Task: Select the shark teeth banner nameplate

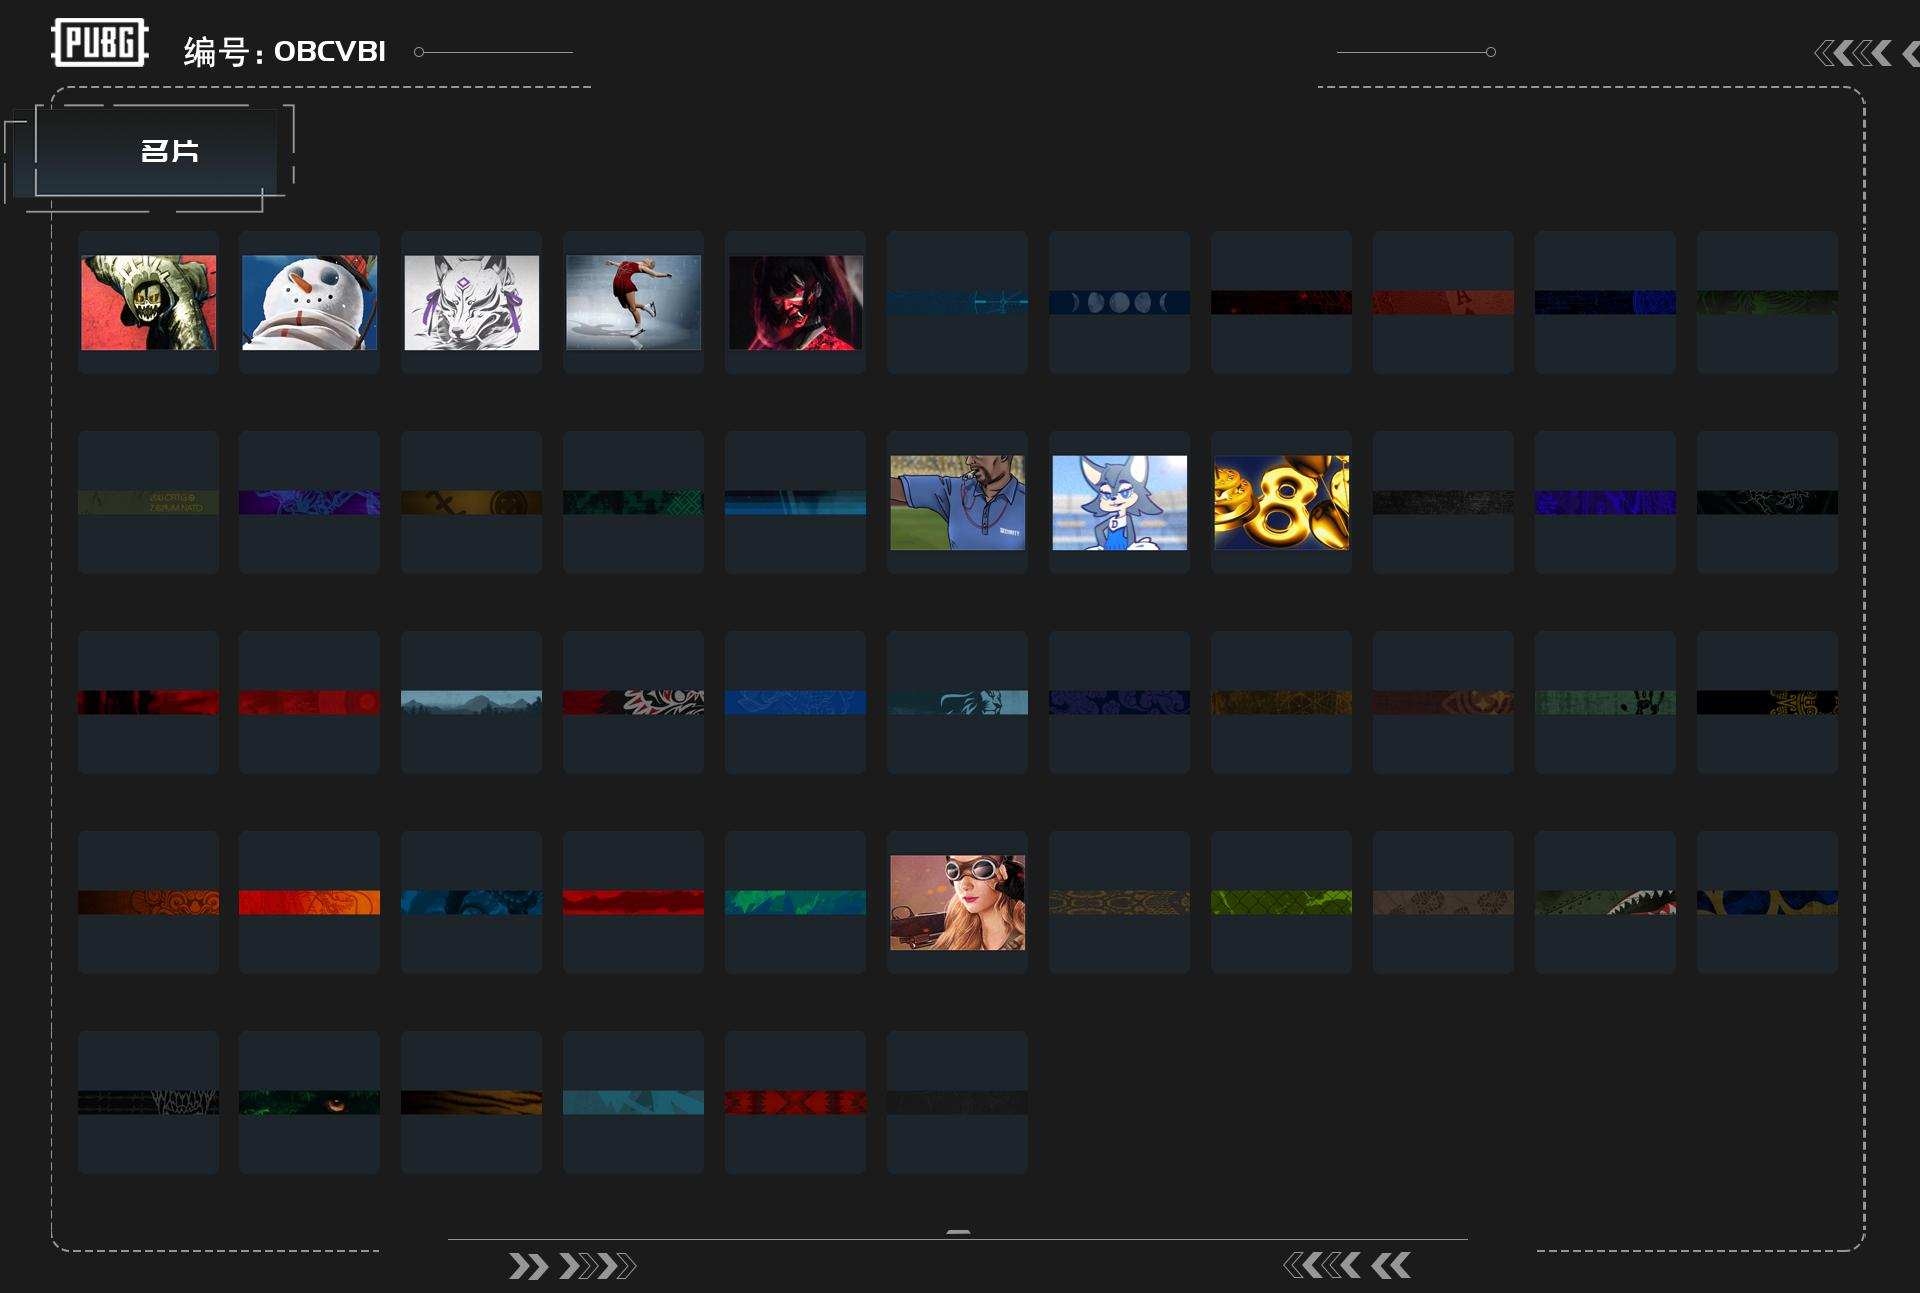Action: point(1605,902)
